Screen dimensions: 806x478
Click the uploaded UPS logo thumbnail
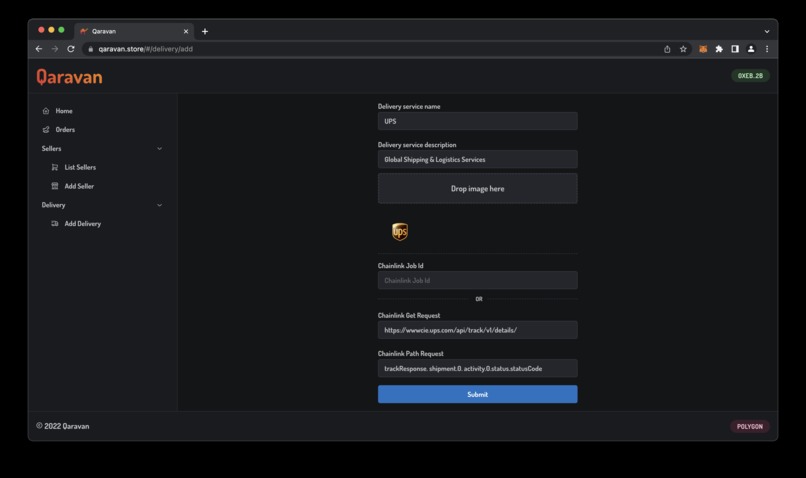point(400,232)
